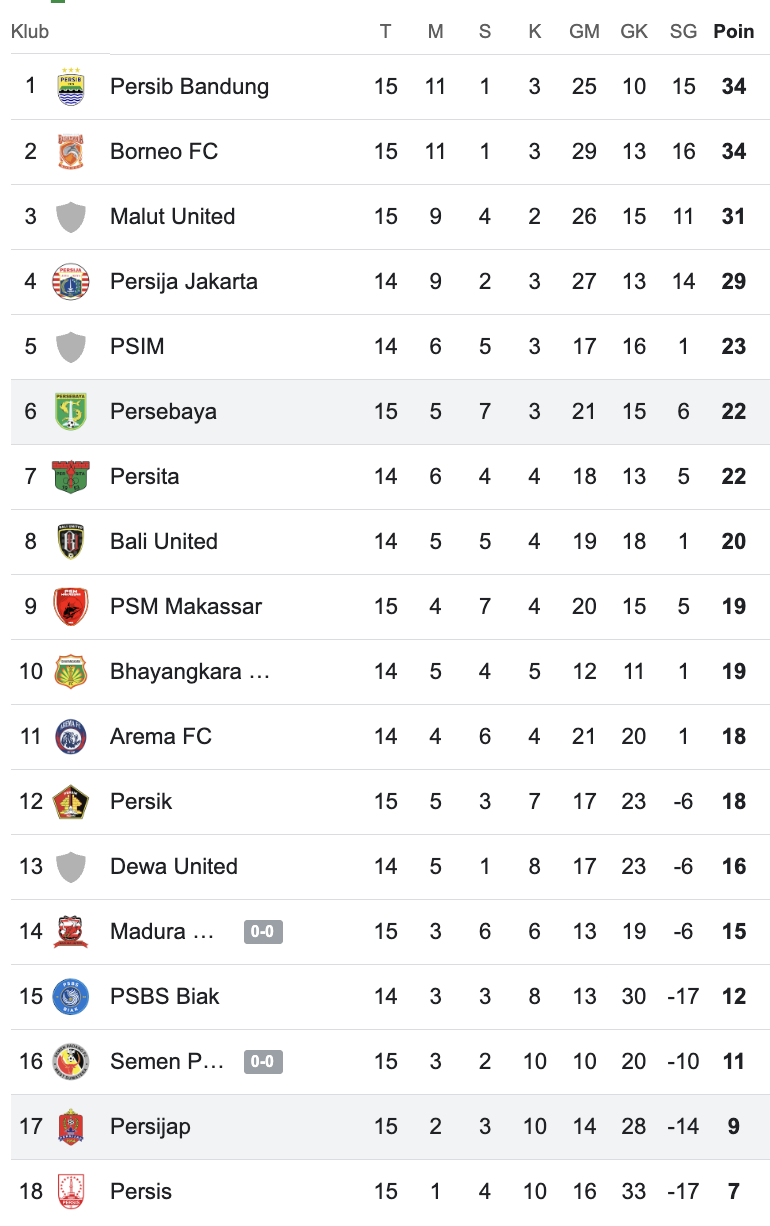The width and height of the screenshot is (770, 1226).
Task: Select the Bhayangkara team name
Action: point(190,672)
